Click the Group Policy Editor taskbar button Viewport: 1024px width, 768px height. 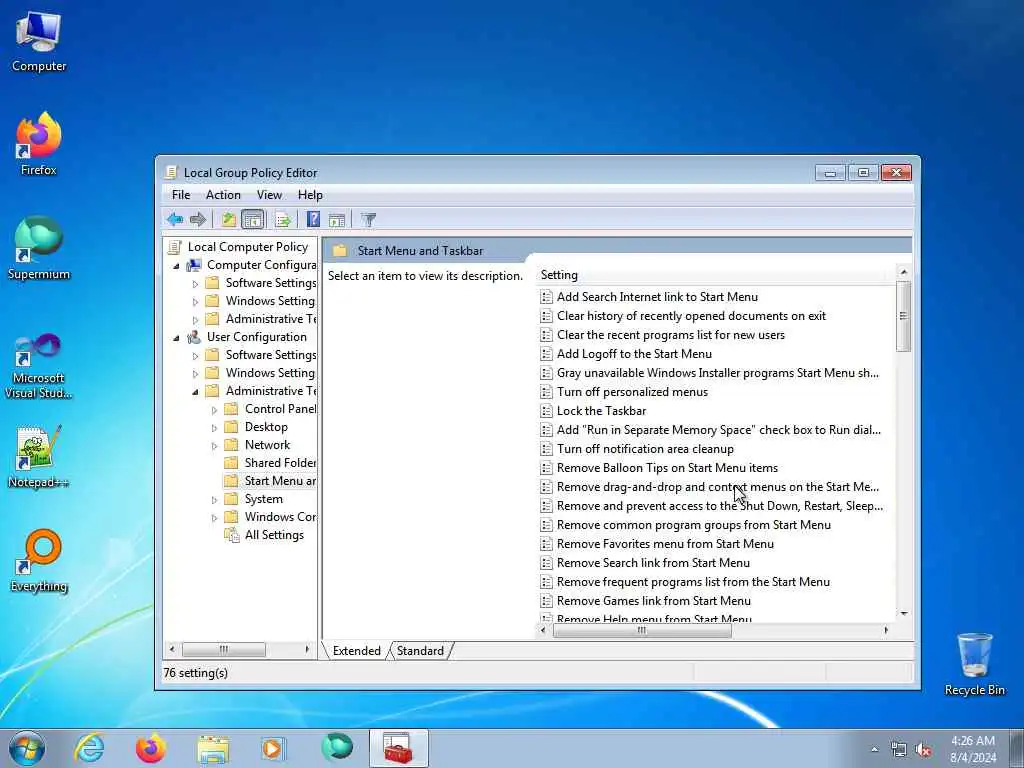(x=398, y=748)
